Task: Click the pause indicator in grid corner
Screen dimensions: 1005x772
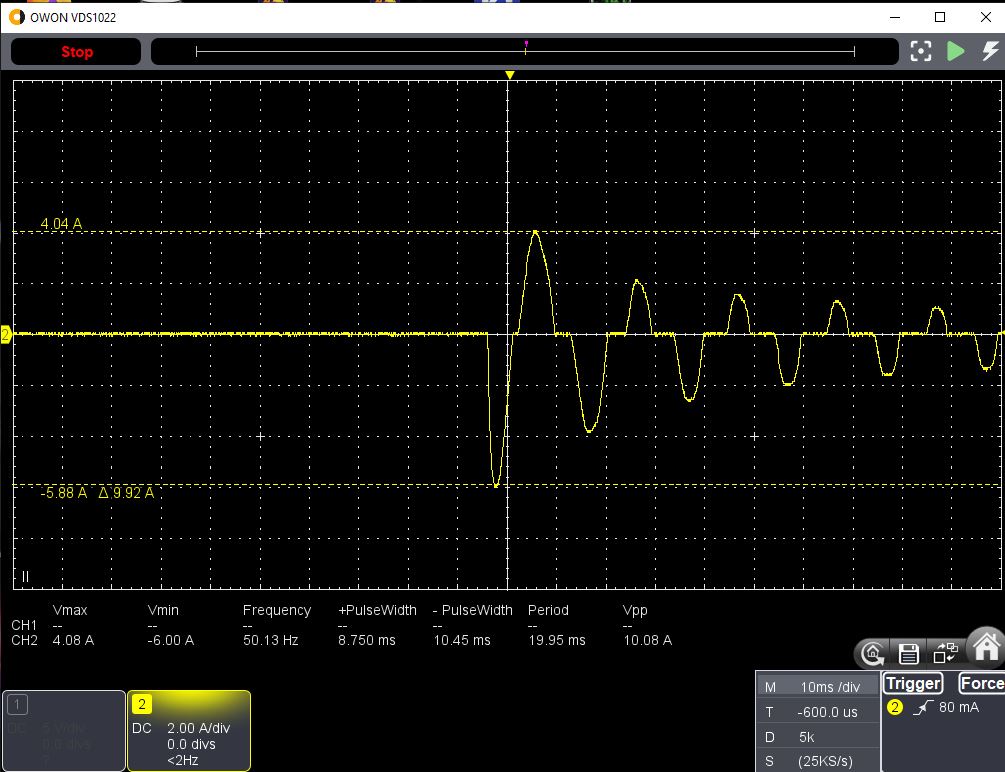Action: click(x=26, y=576)
